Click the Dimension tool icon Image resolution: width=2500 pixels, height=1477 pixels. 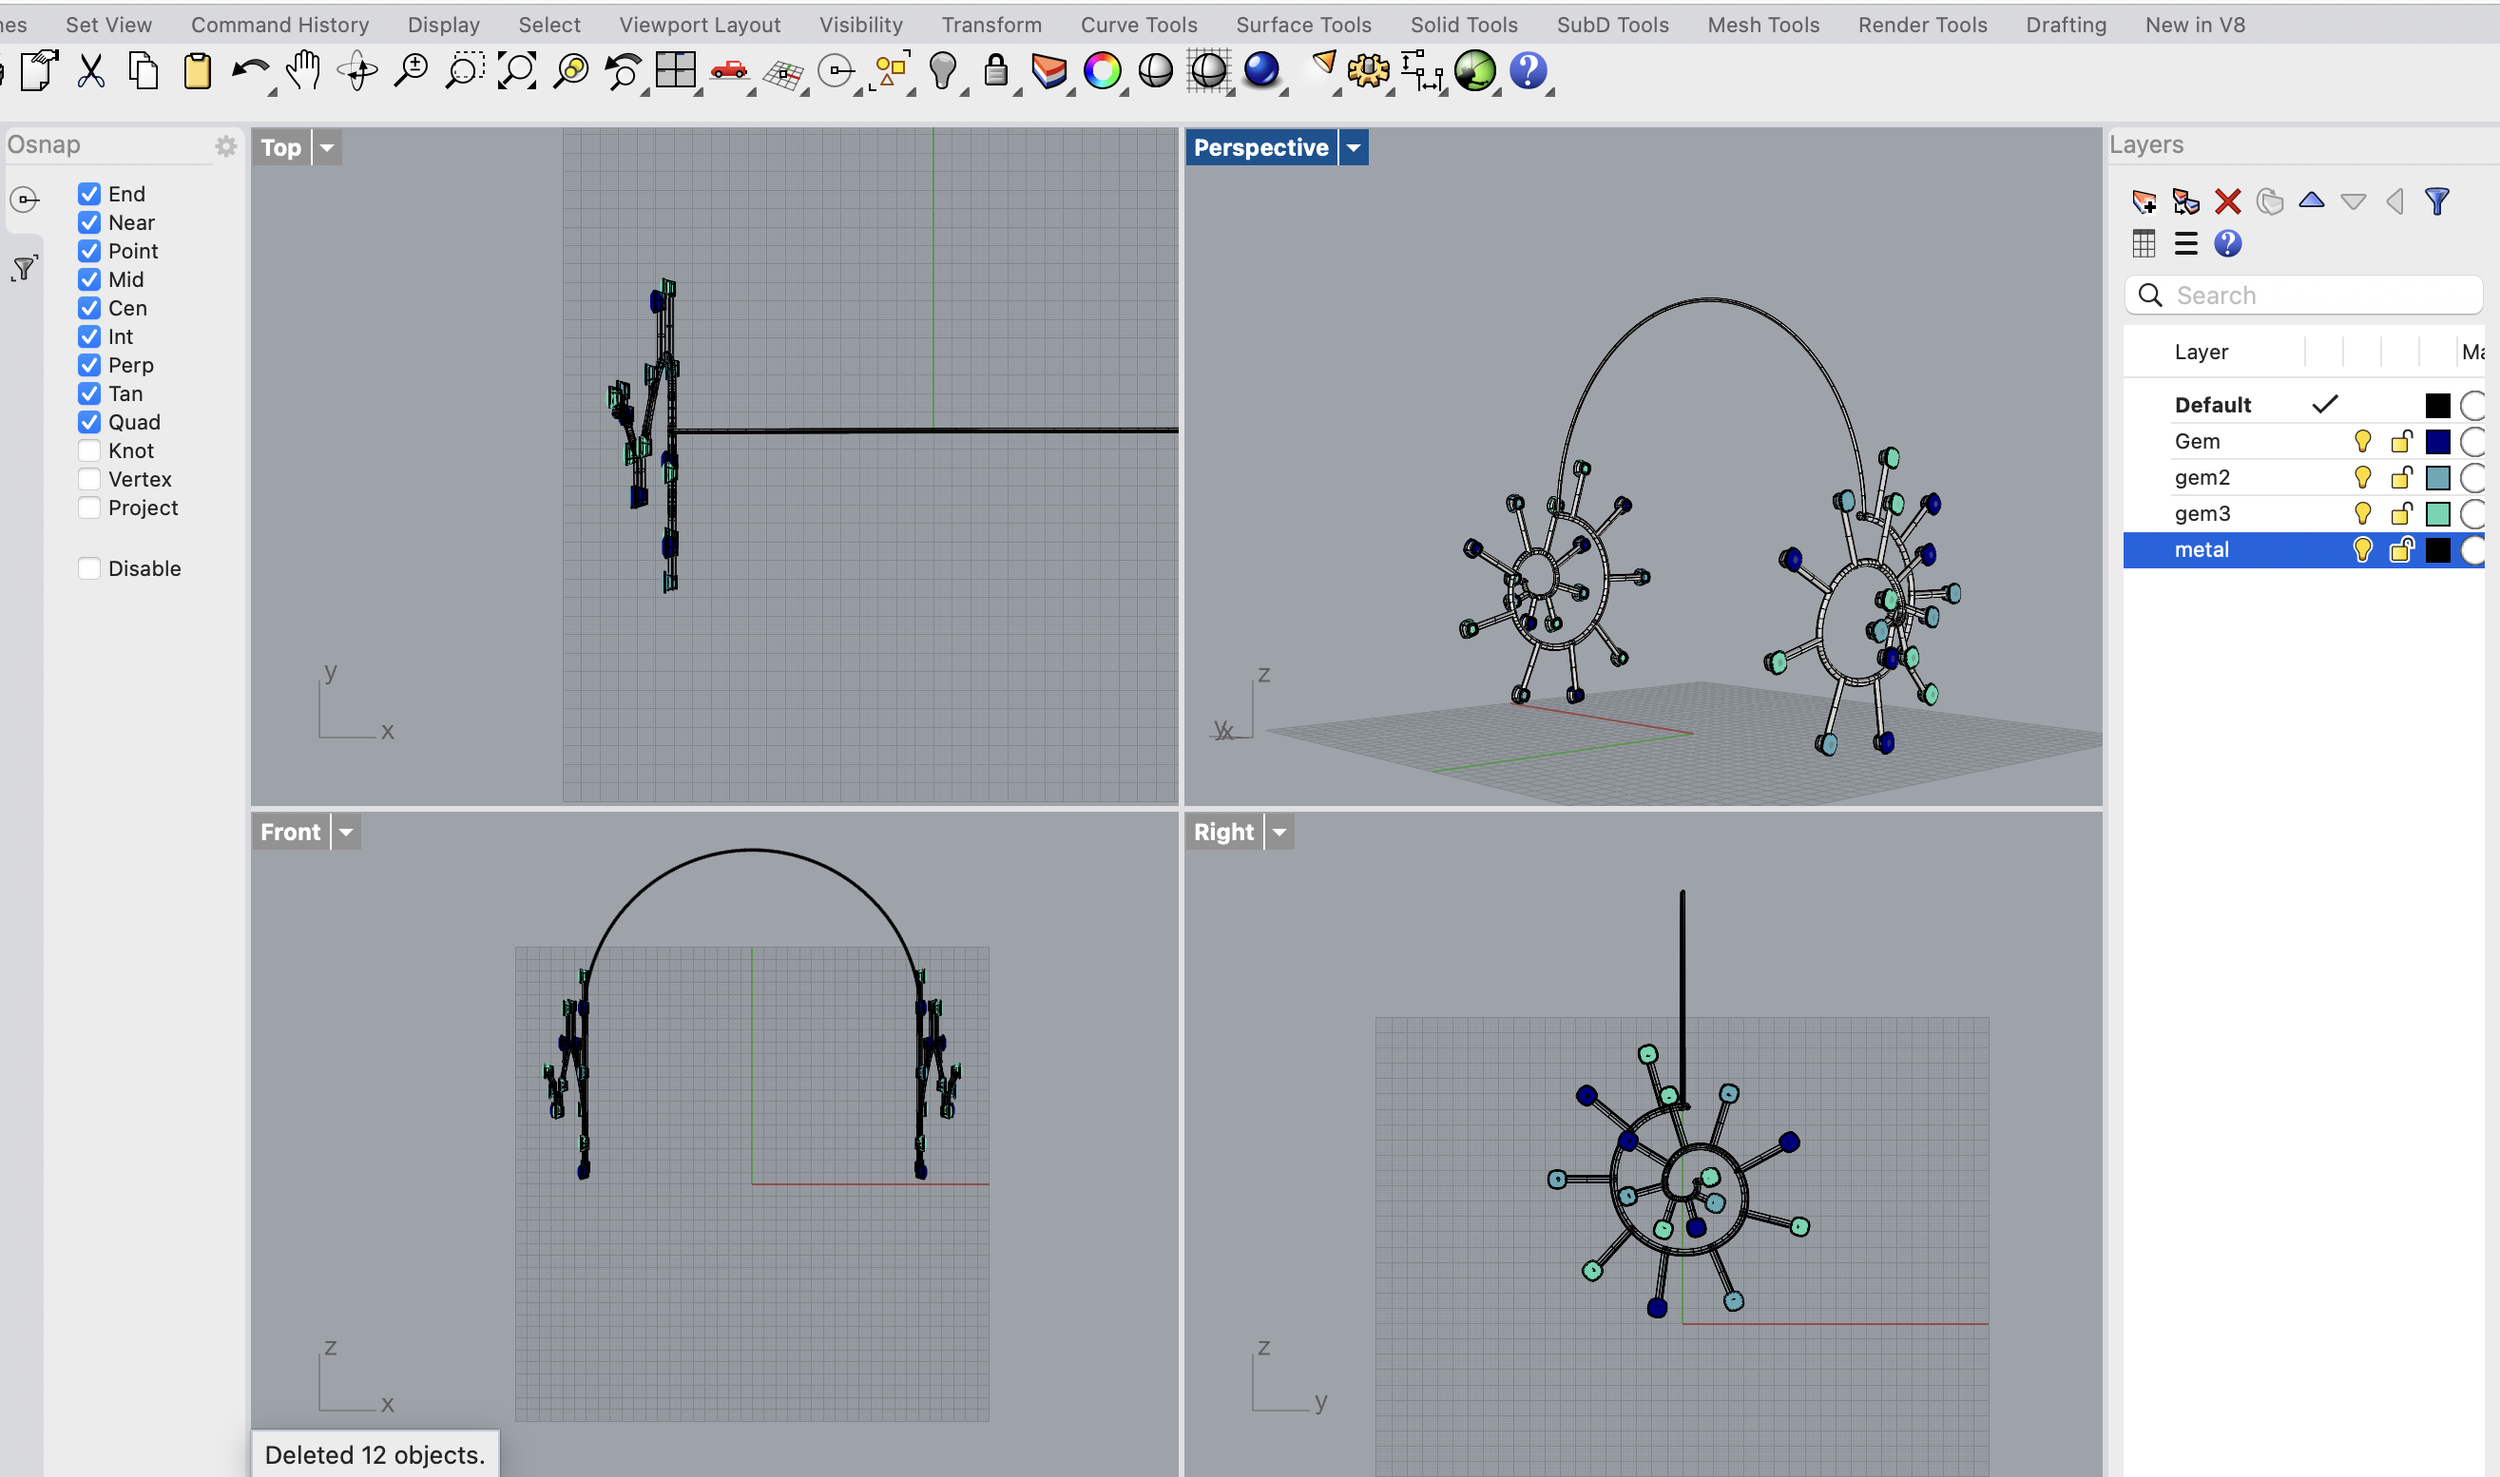pos(1422,71)
